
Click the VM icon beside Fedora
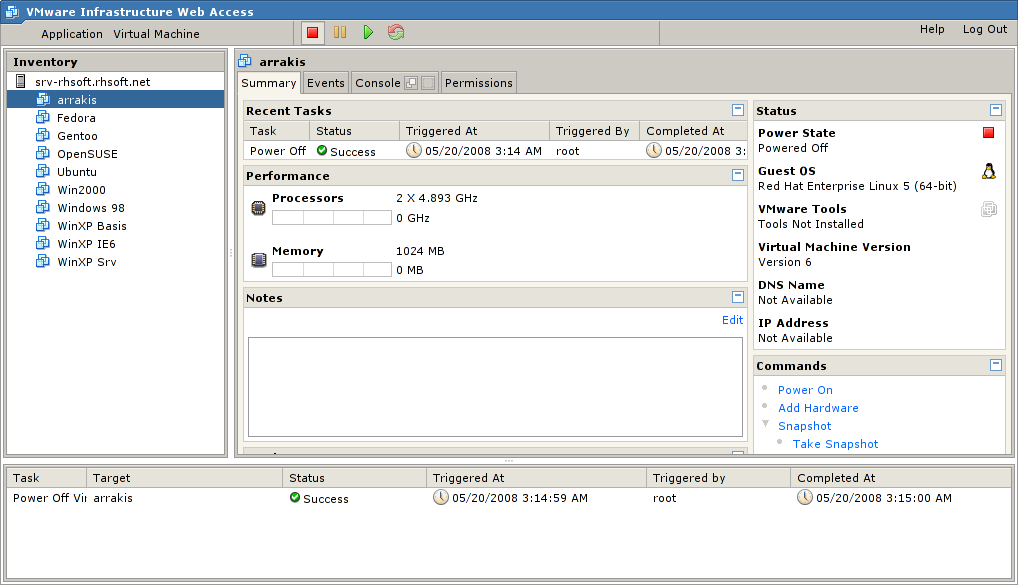[43, 118]
